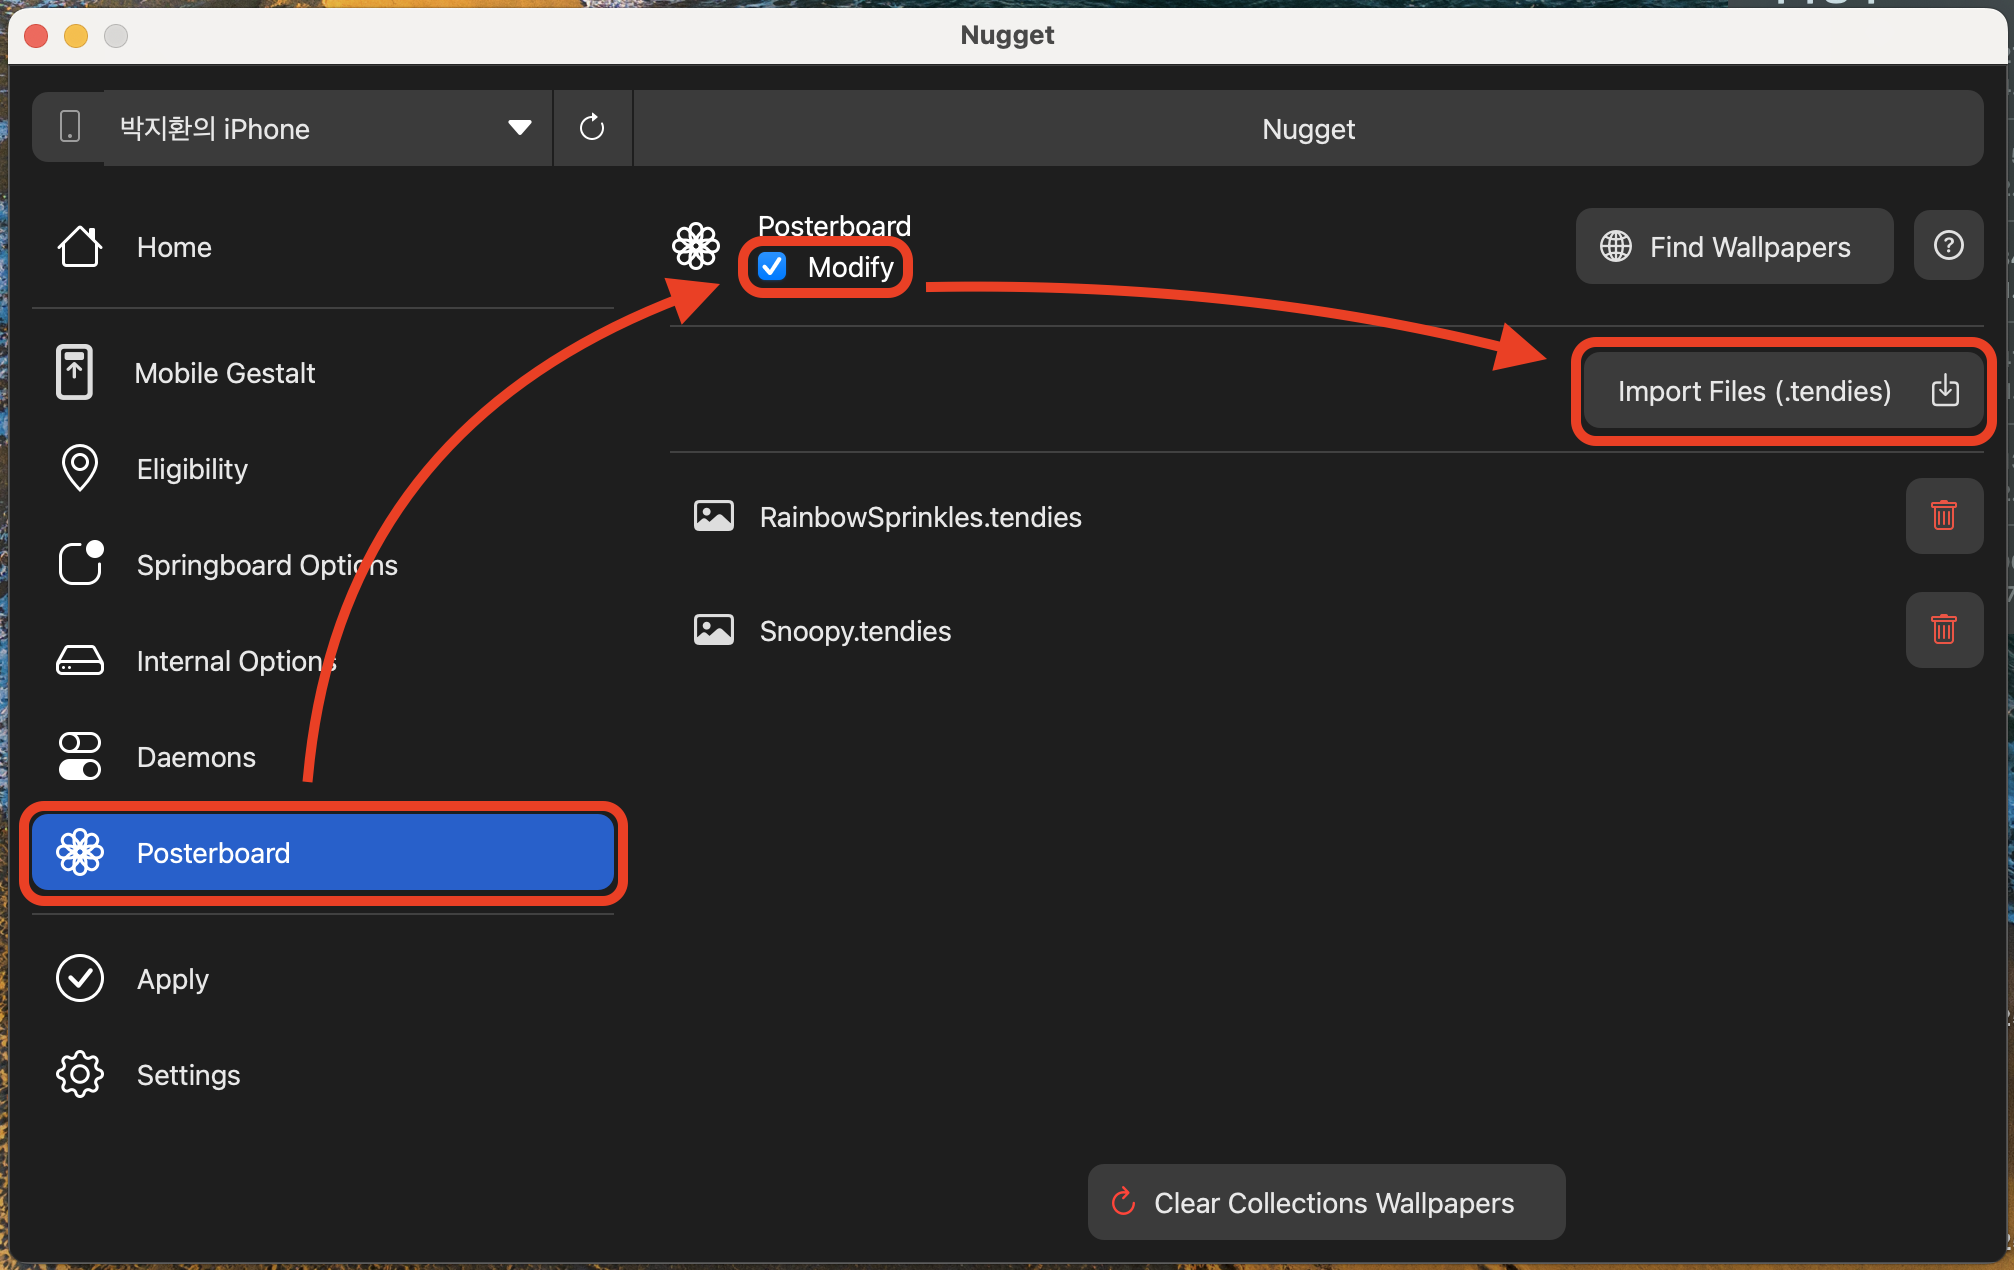The image size is (2014, 1270).
Task: Click the Internal Options drive icon
Action: pos(80,661)
